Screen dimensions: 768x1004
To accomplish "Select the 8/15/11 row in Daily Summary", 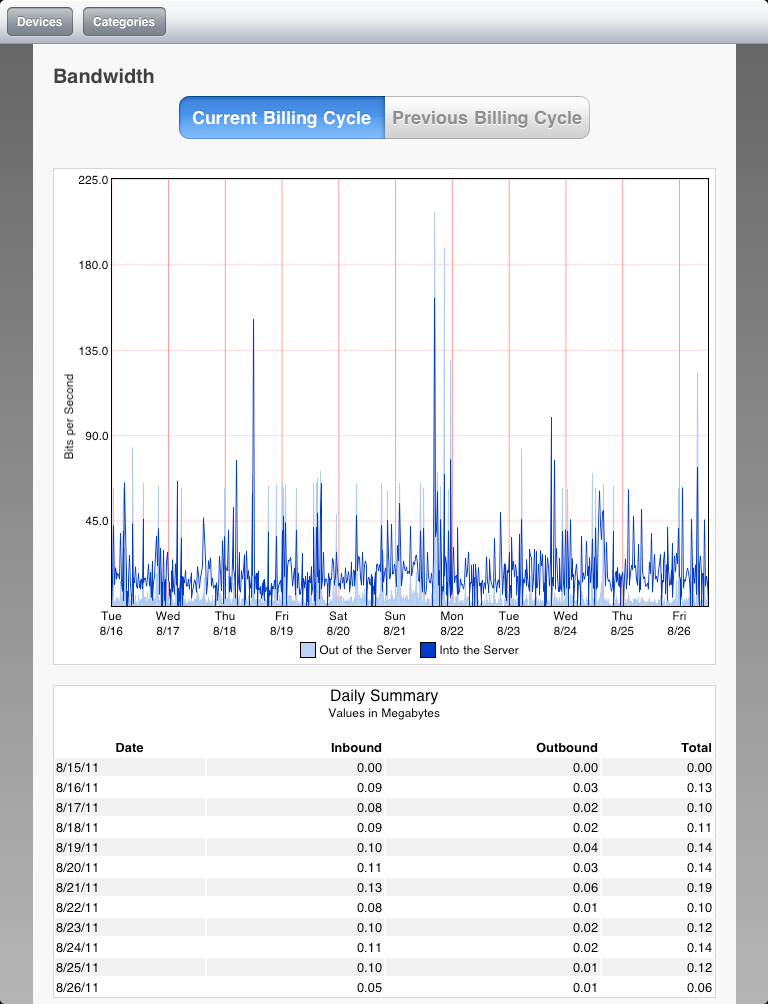I will coord(384,767).
